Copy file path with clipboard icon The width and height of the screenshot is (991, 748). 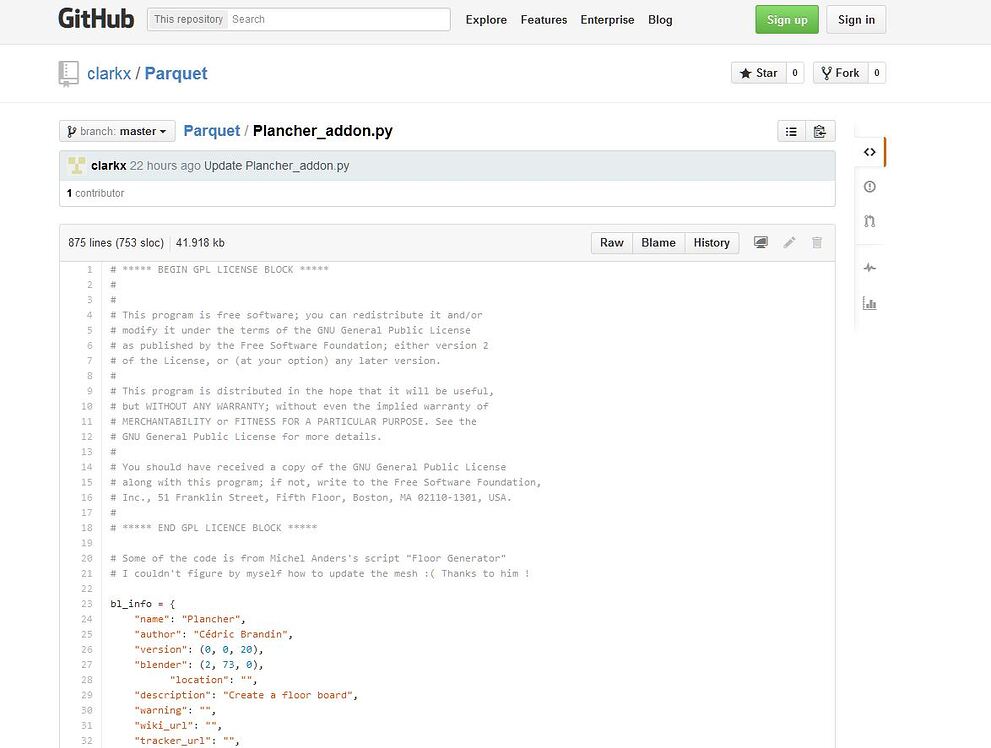820,131
